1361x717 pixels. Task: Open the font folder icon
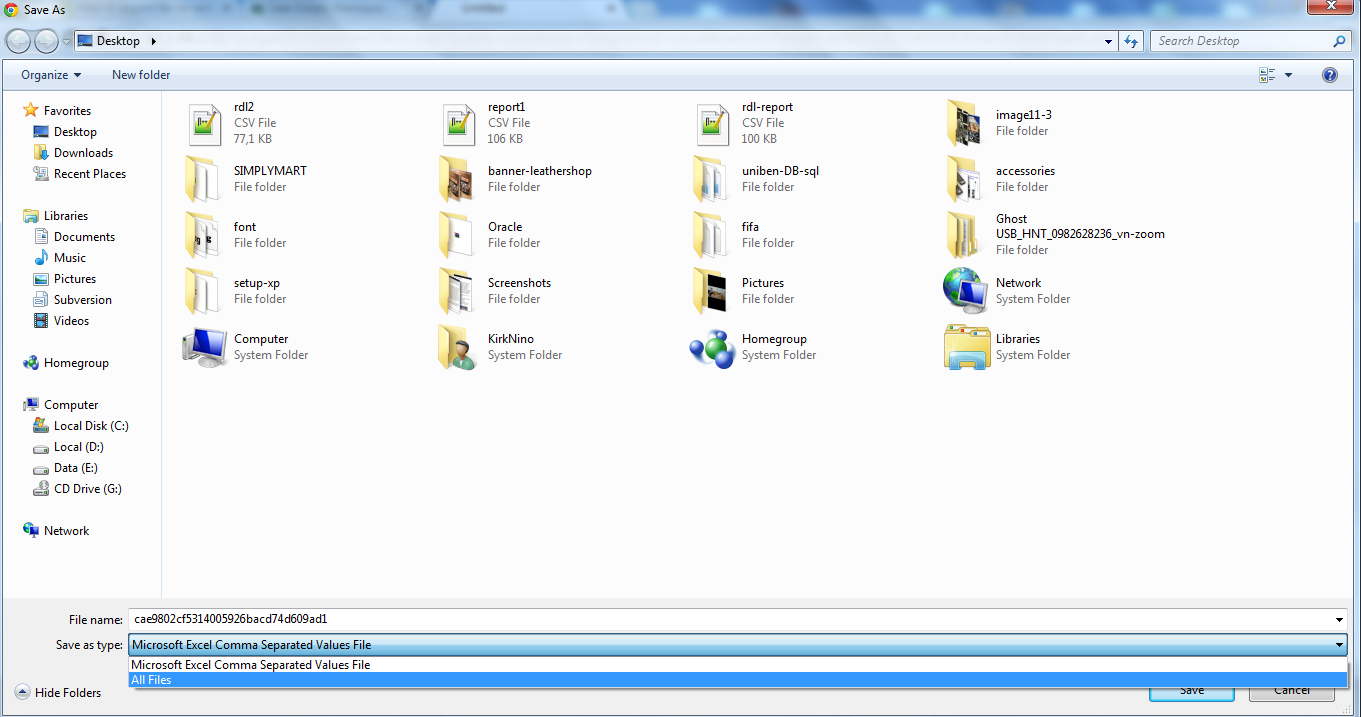[203, 235]
